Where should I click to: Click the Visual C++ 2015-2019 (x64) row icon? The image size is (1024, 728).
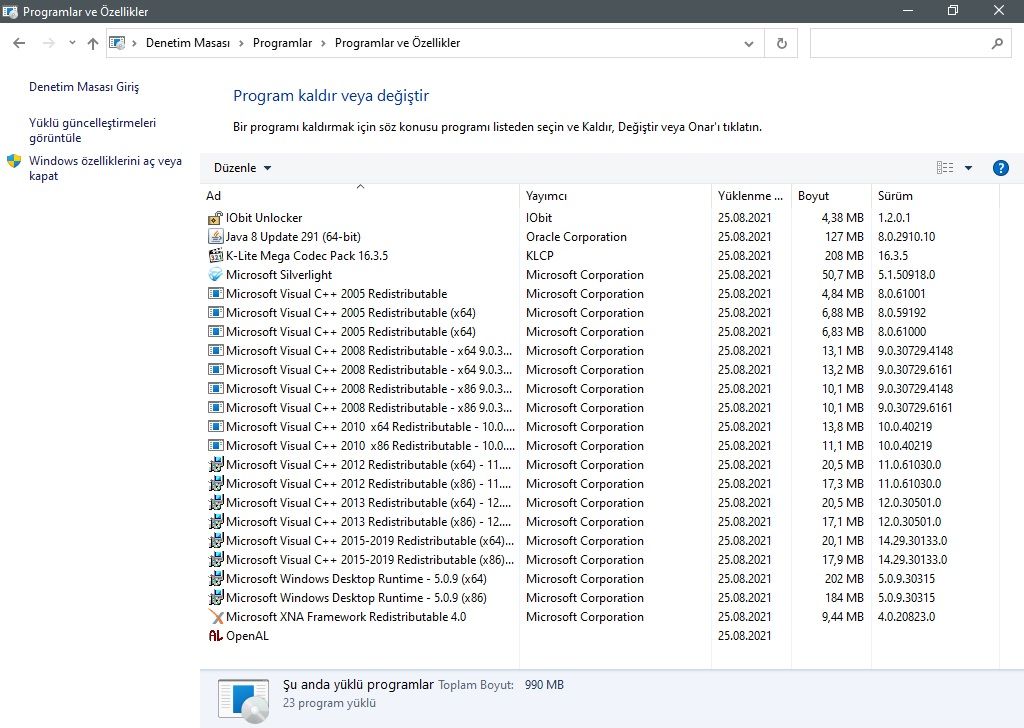pos(216,541)
